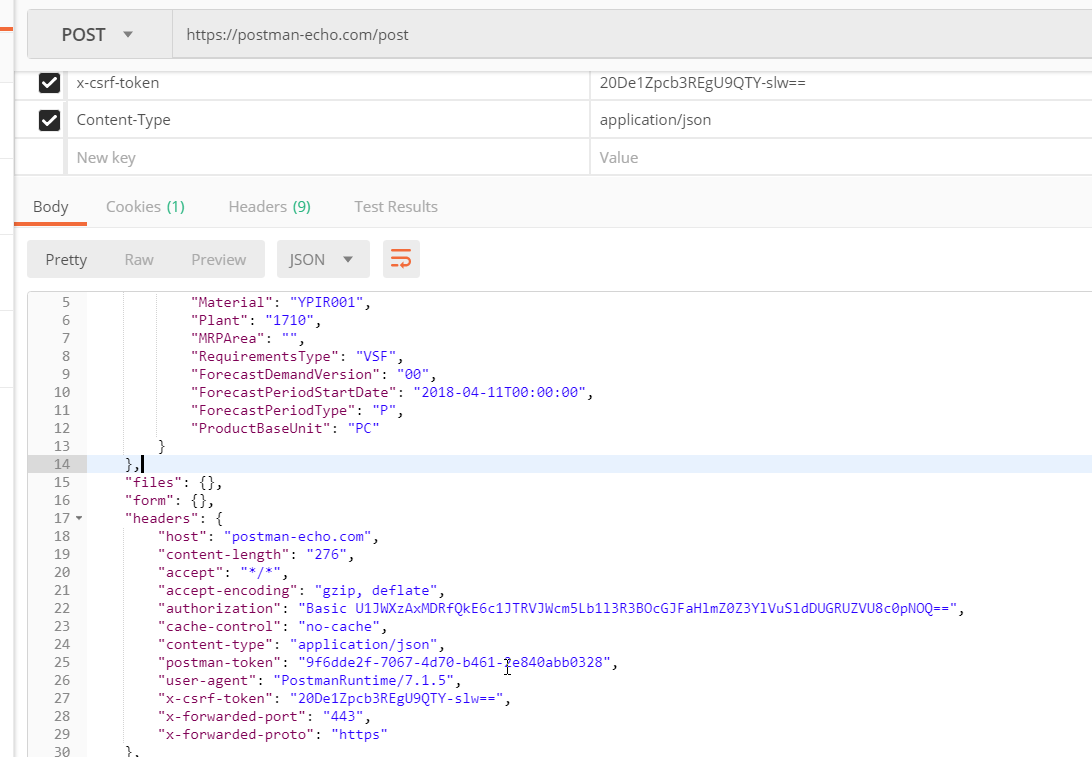Collapse the headers object at line 17

77,518
